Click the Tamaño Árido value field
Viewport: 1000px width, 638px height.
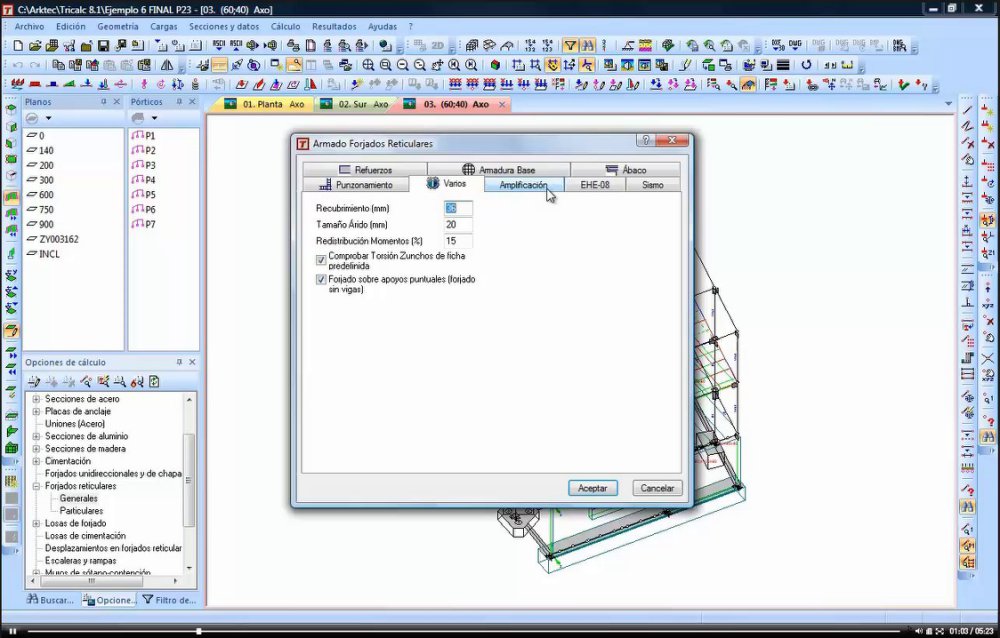458,225
